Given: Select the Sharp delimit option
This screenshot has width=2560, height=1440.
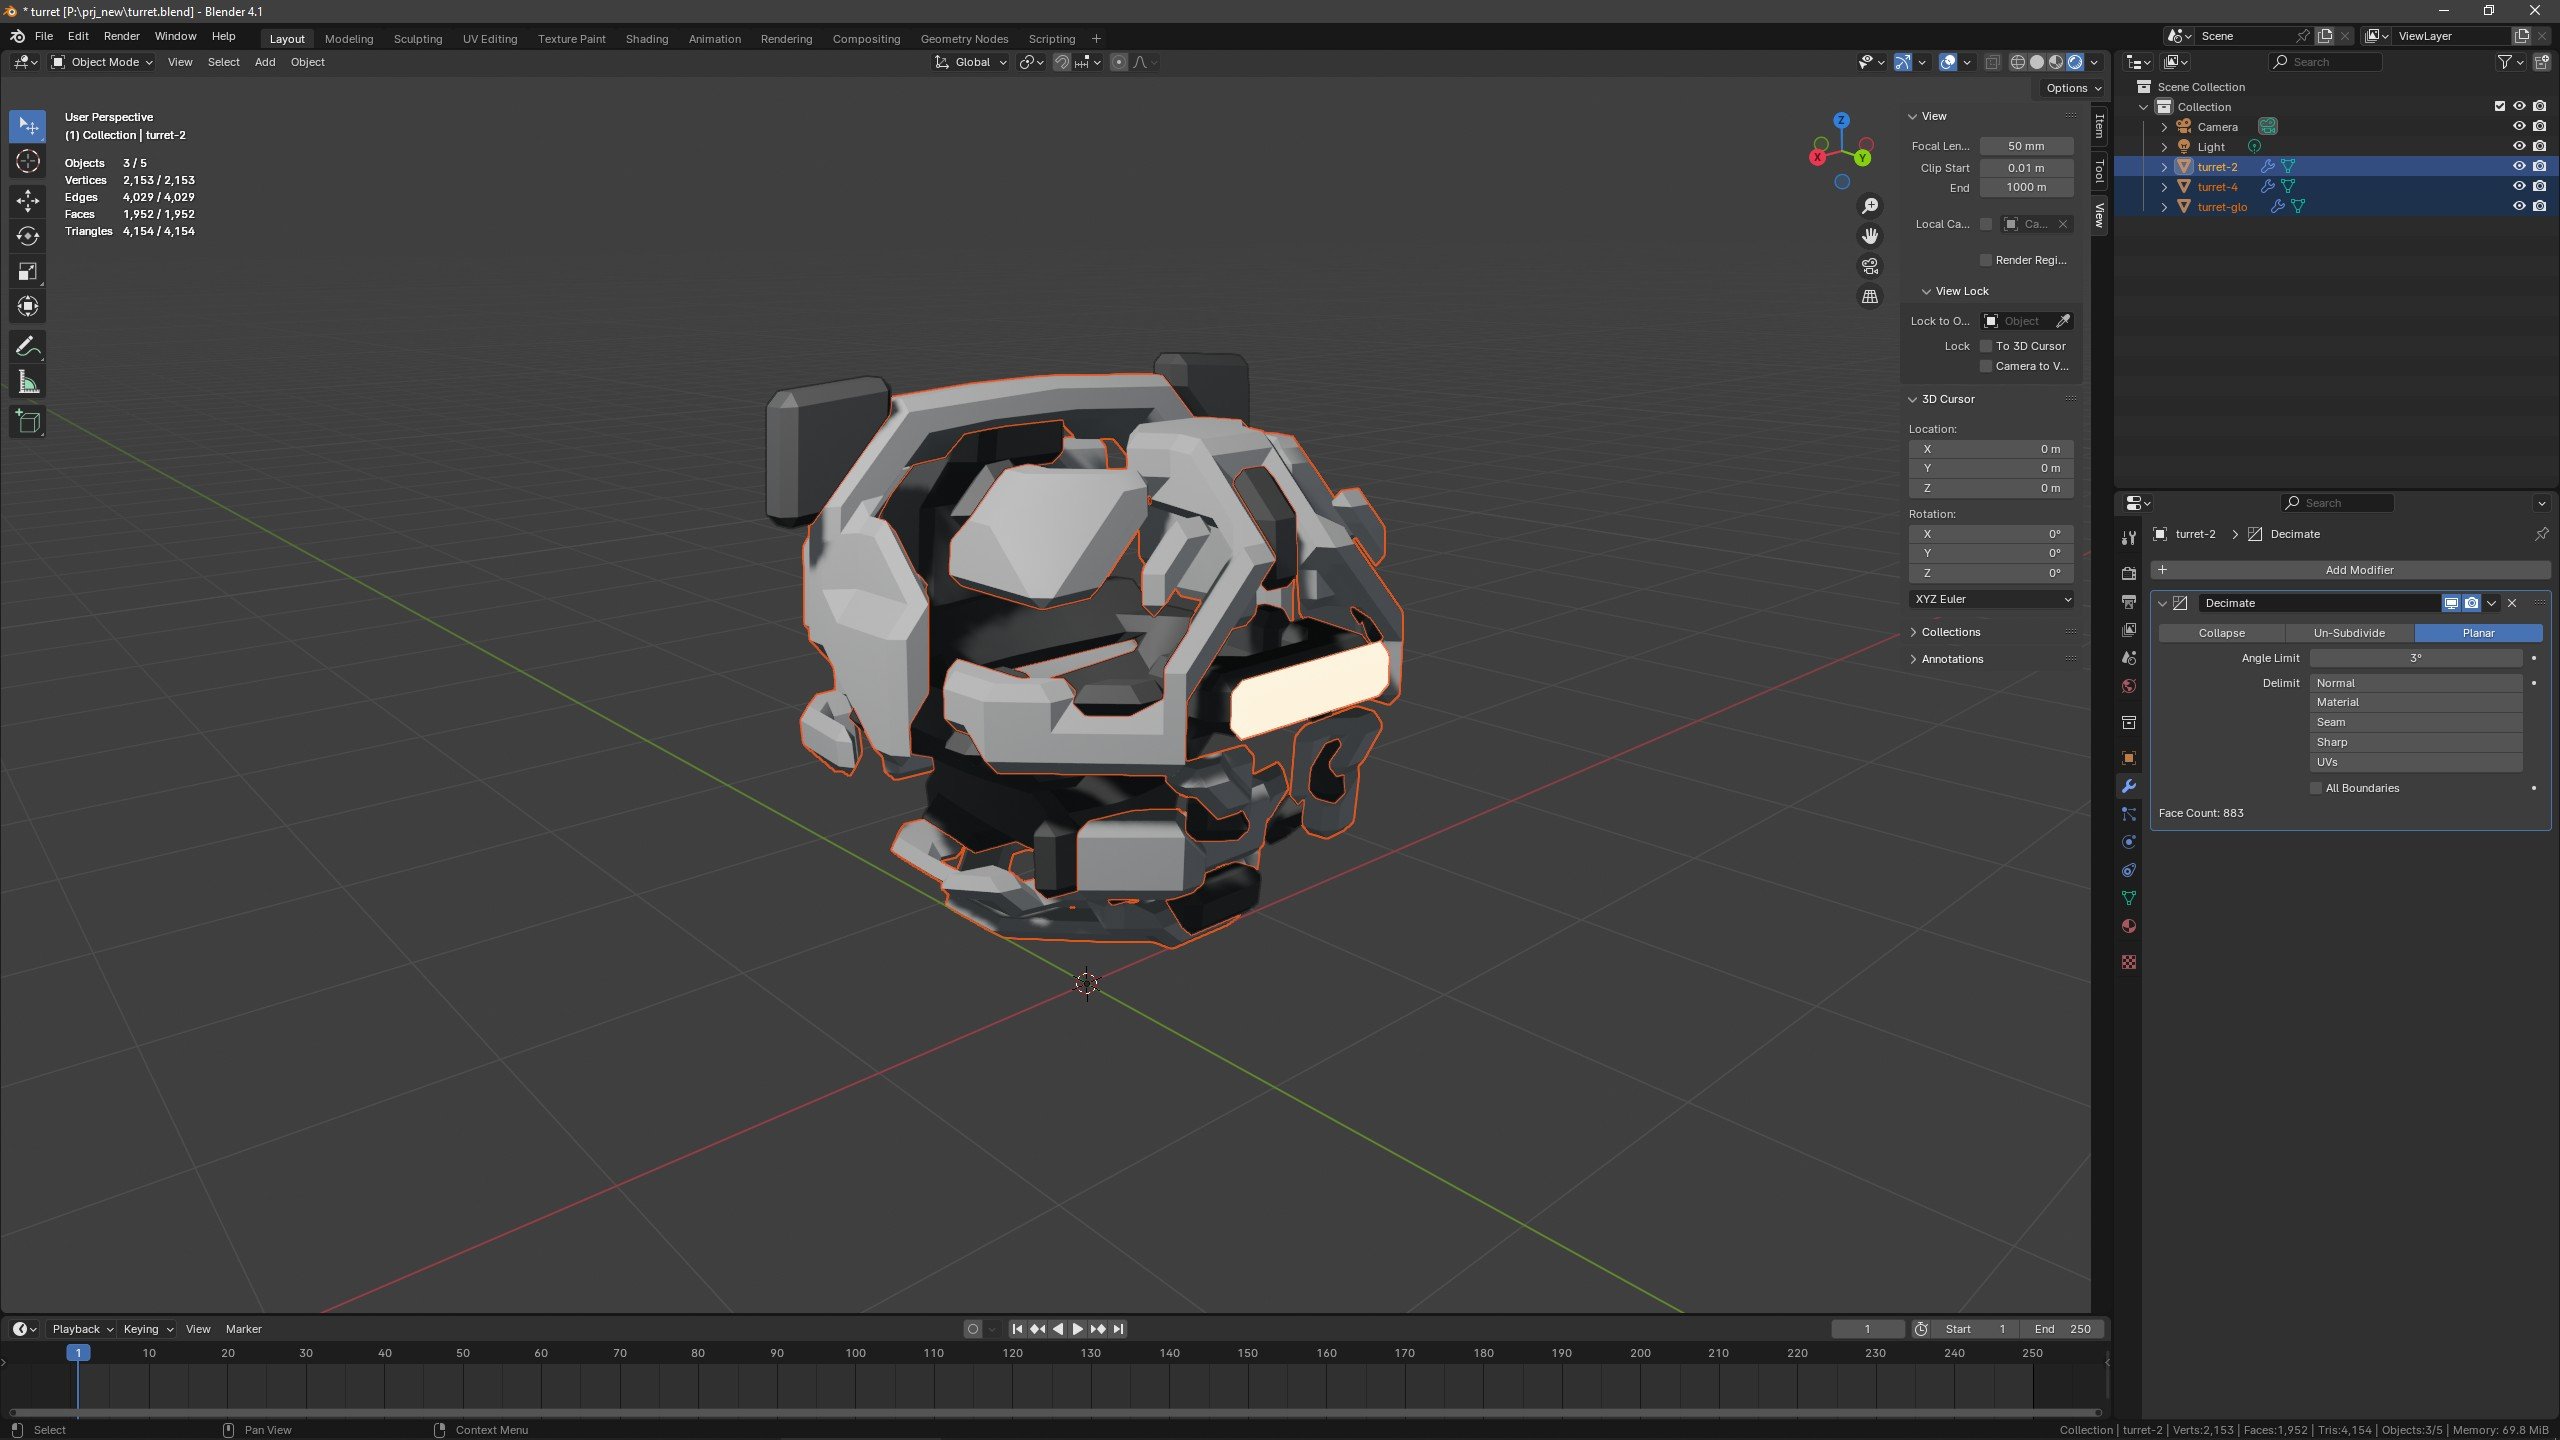Looking at the screenshot, I should [x=2416, y=742].
